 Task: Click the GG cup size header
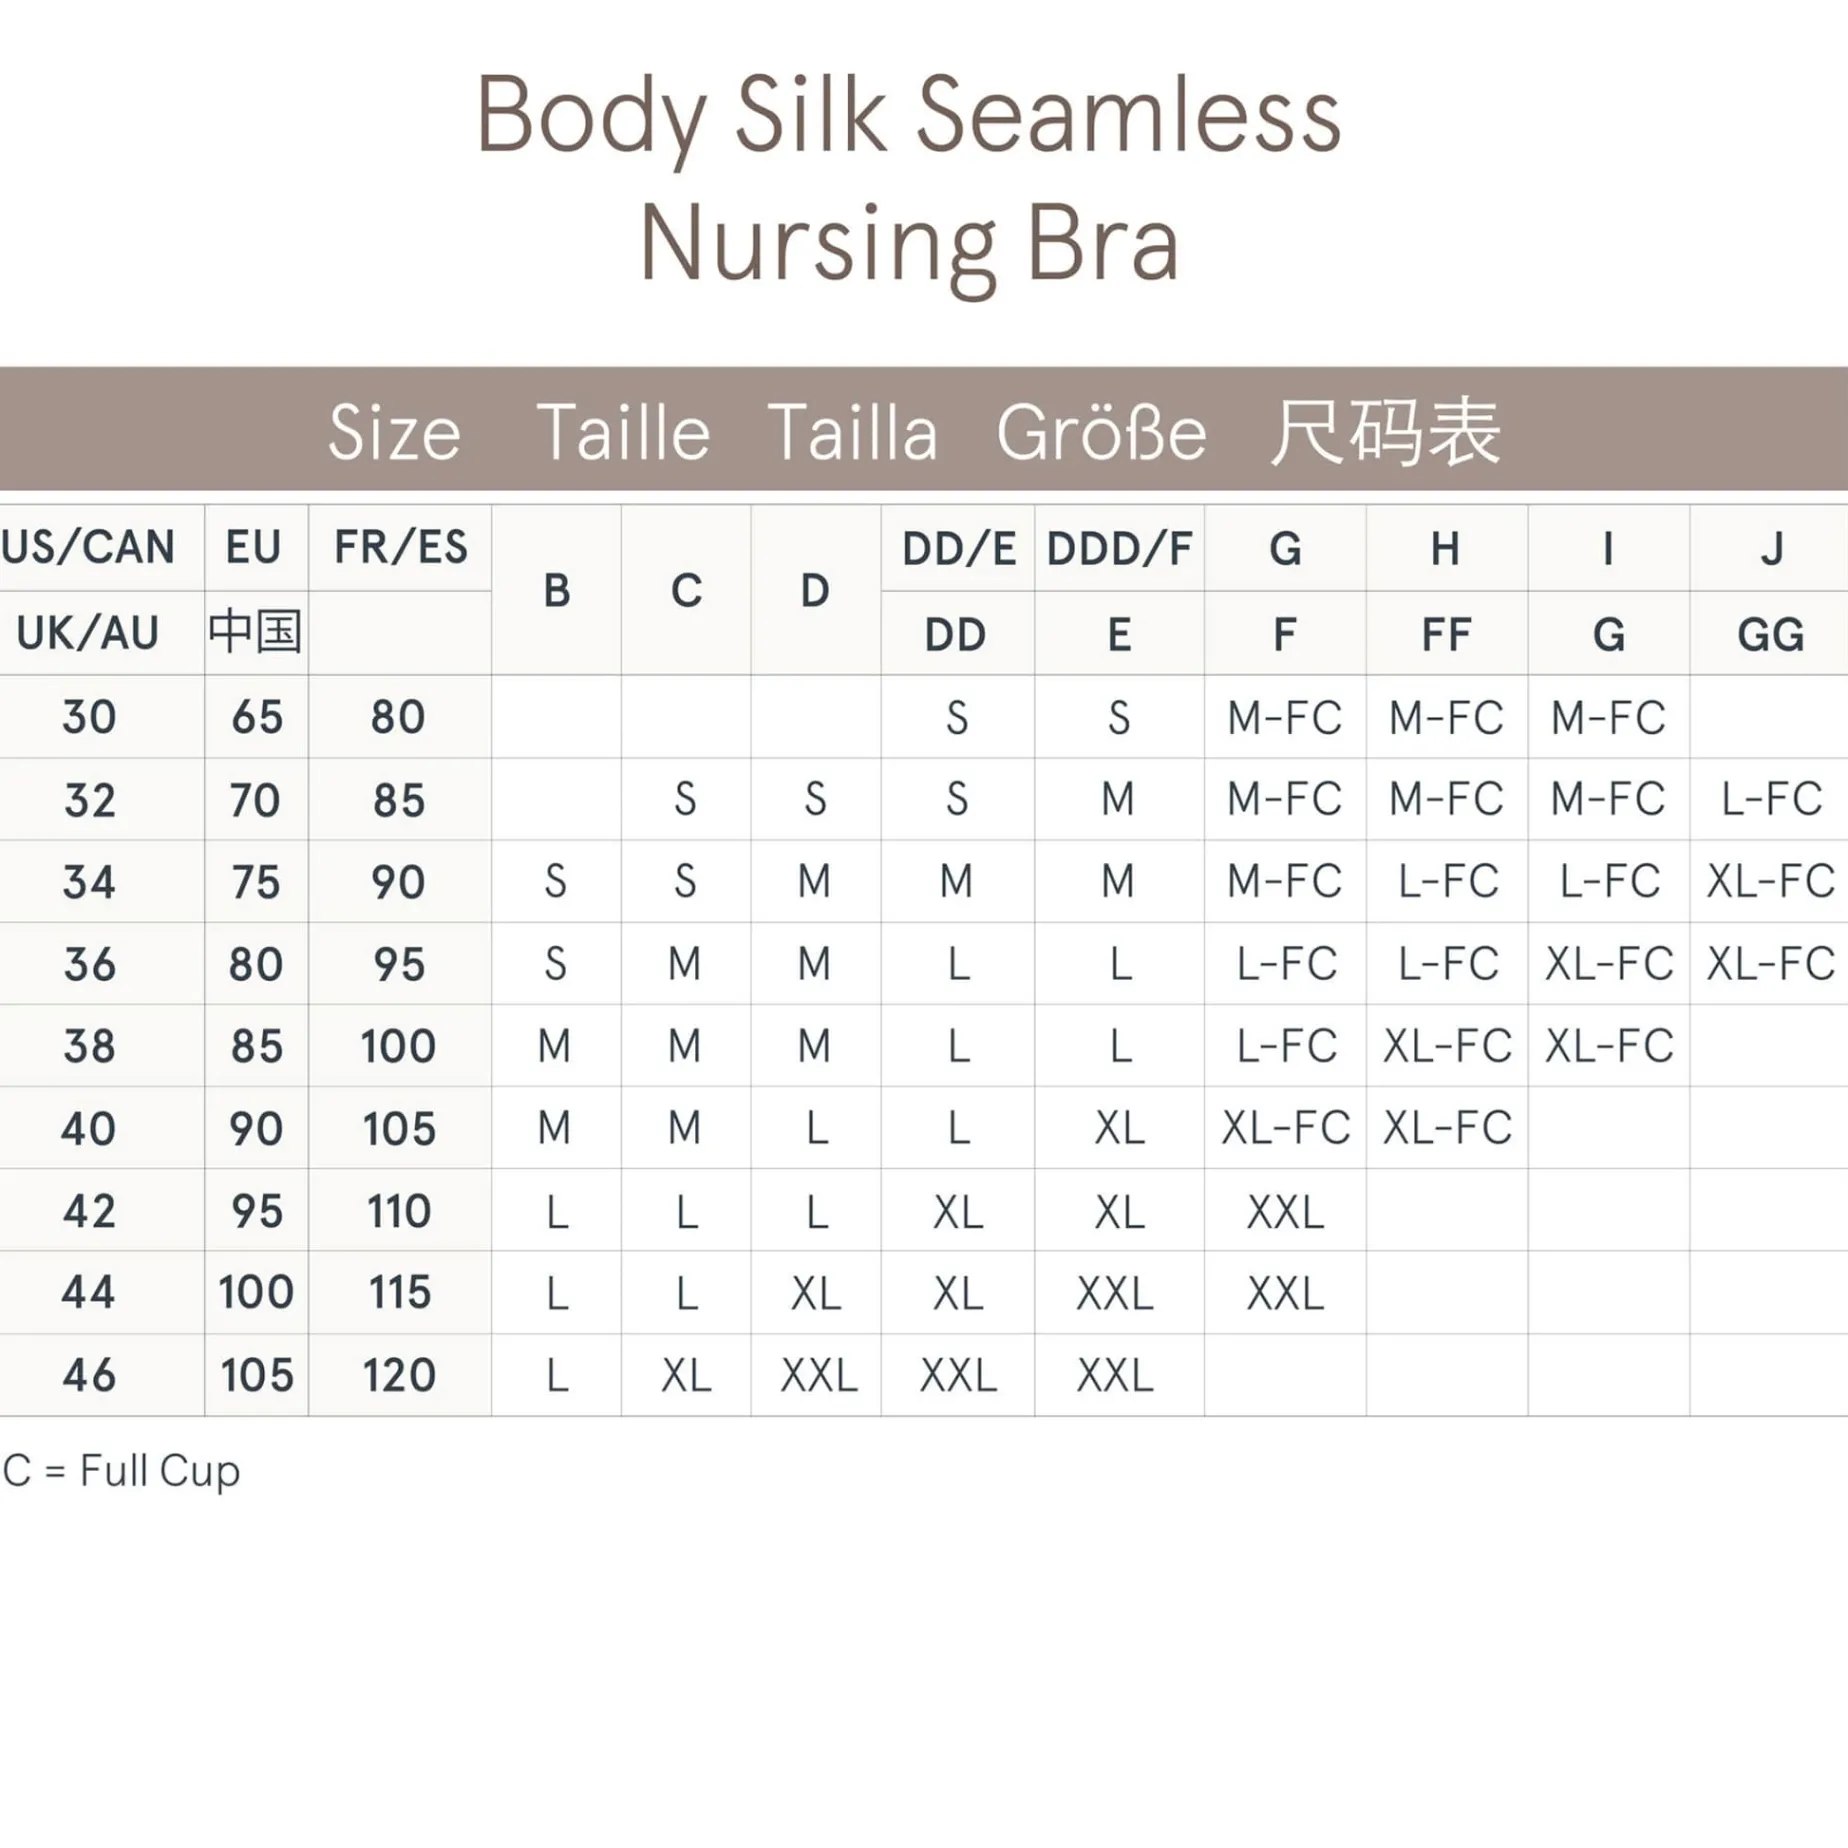[x=1770, y=634]
